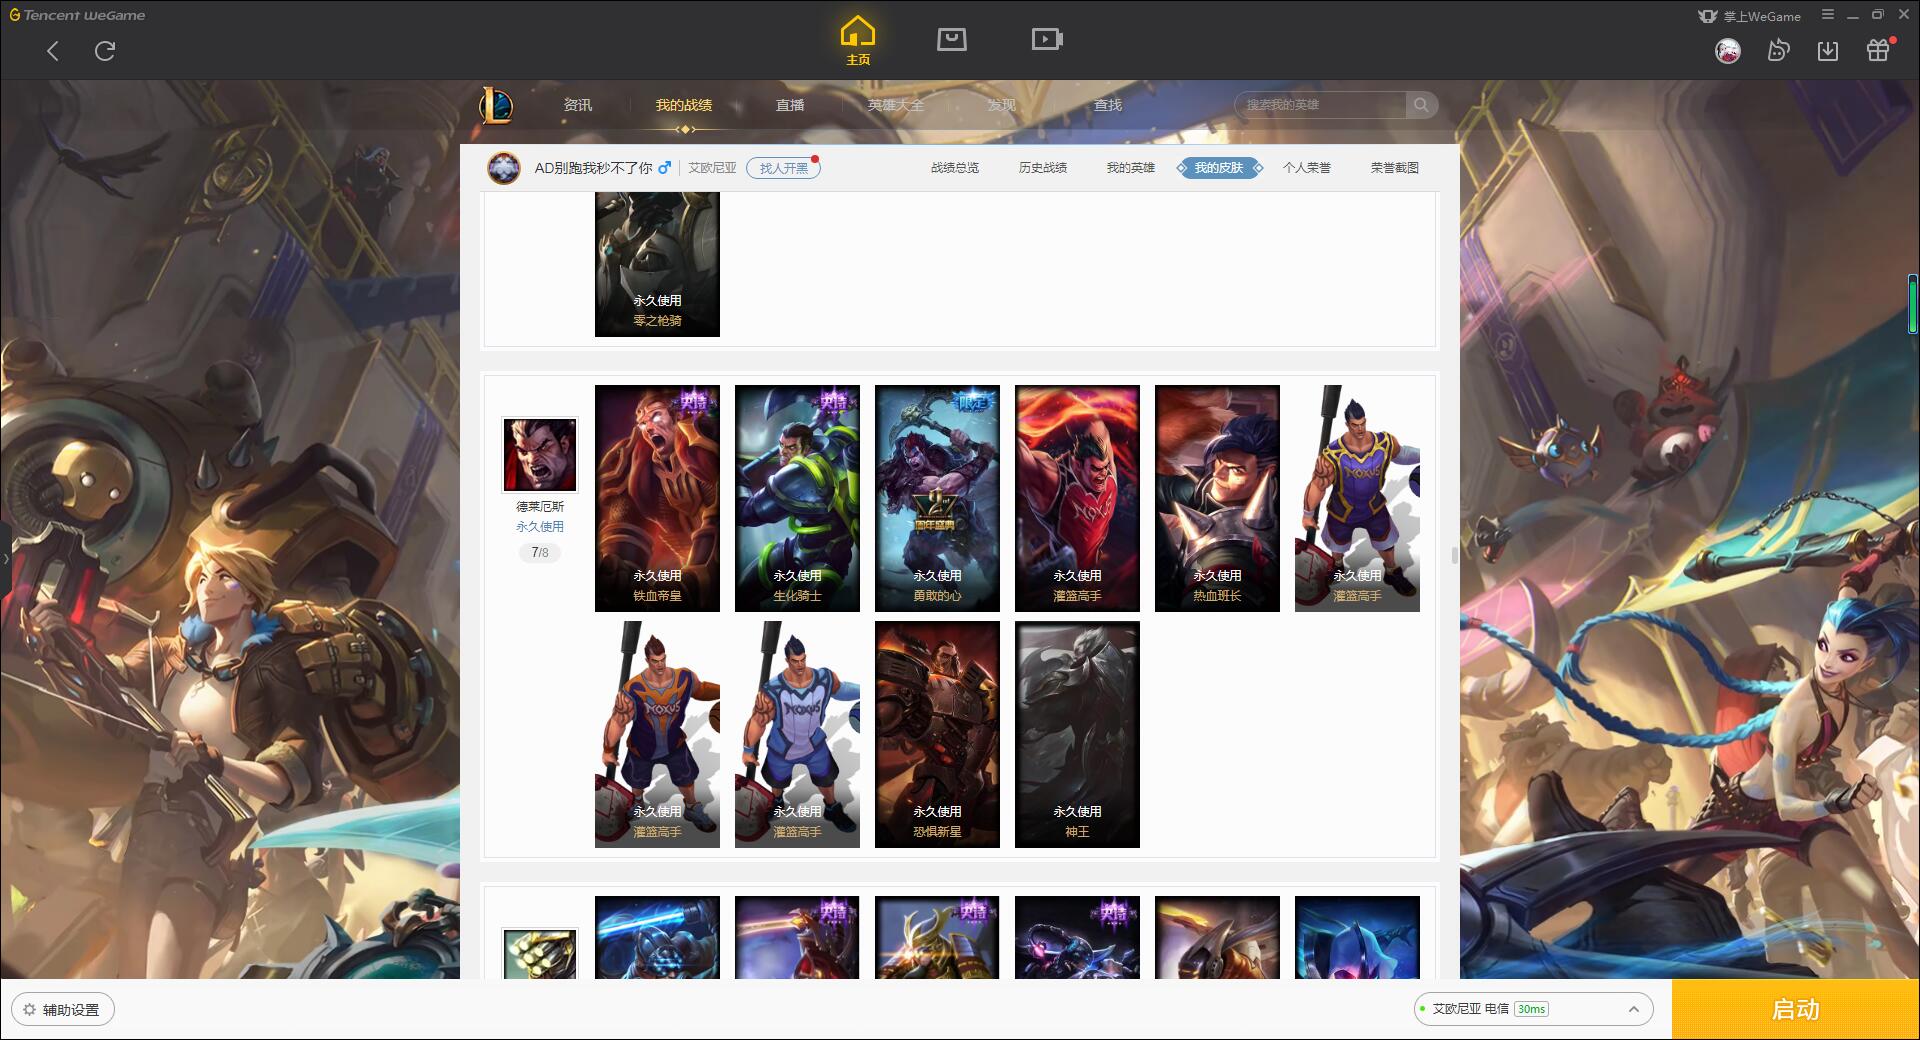Click the 艾欧尼亚 server label by the username
This screenshot has width=1920, height=1040.
pyautogui.click(x=712, y=168)
